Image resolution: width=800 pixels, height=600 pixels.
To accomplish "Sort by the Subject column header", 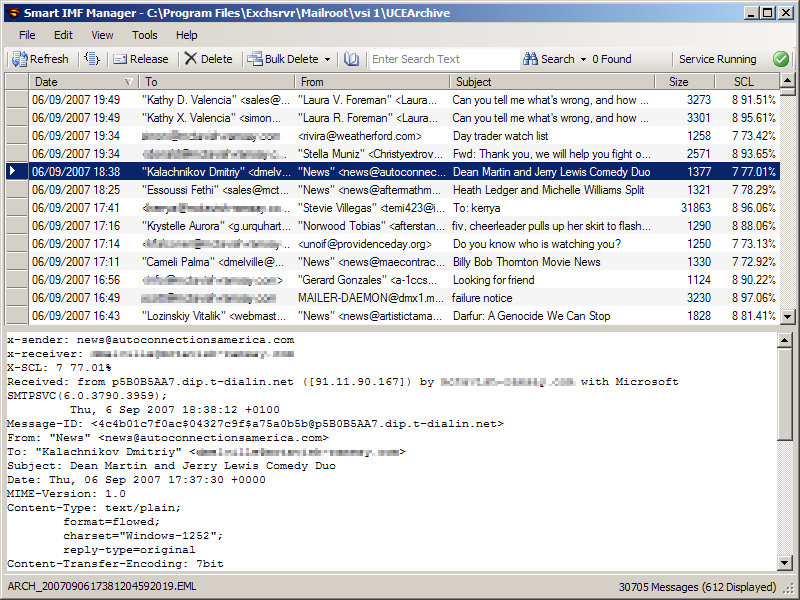I will (x=552, y=82).
